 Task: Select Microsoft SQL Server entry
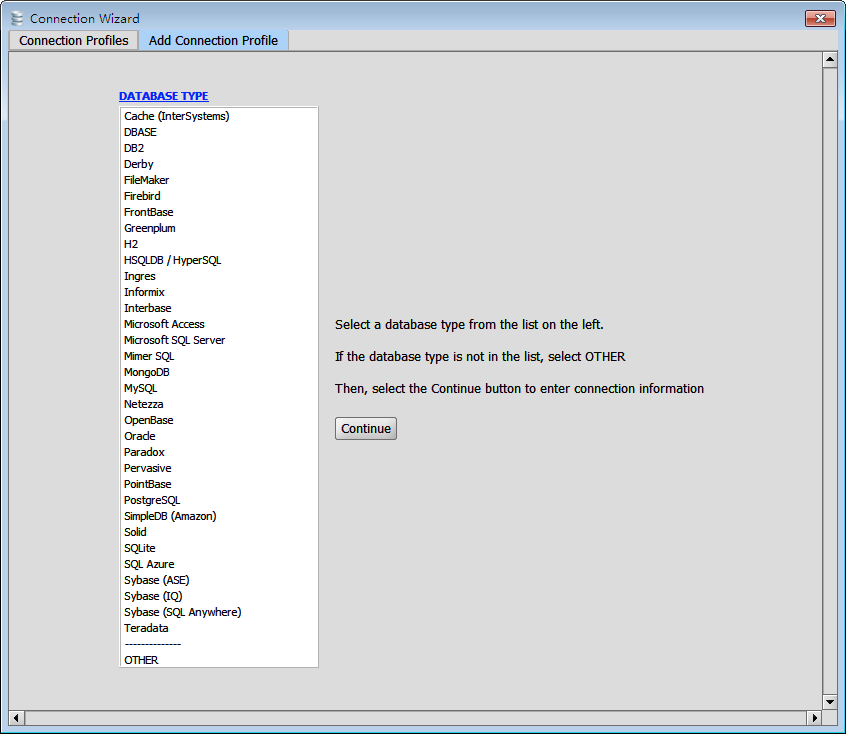point(219,340)
